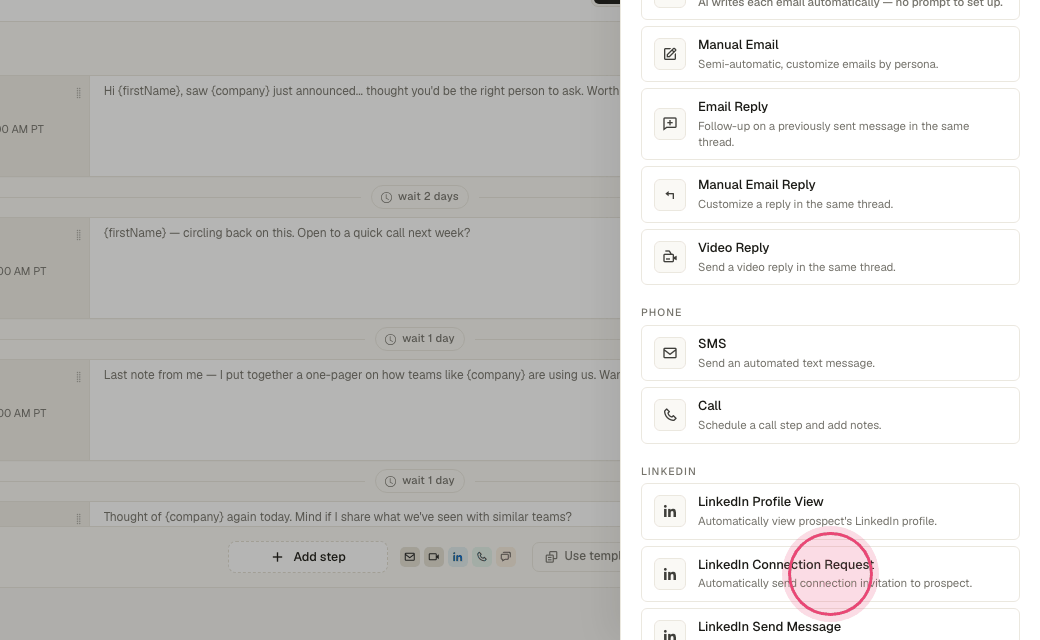This screenshot has width=1040, height=640.
Task: Click the blue LinkedIn quick-add icon
Action: [x=458, y=557]
